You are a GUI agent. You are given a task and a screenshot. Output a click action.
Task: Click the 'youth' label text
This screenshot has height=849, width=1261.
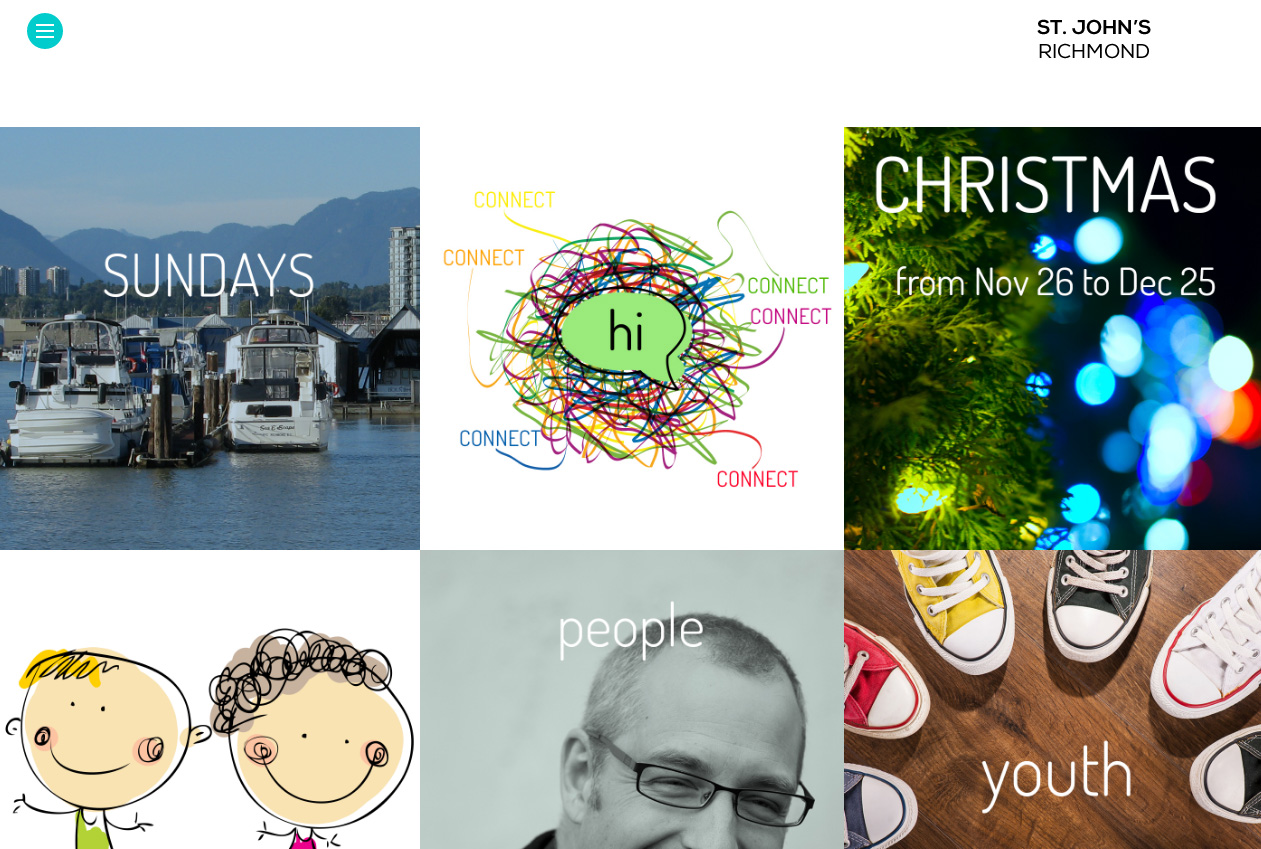click(x=1057, y=774)
